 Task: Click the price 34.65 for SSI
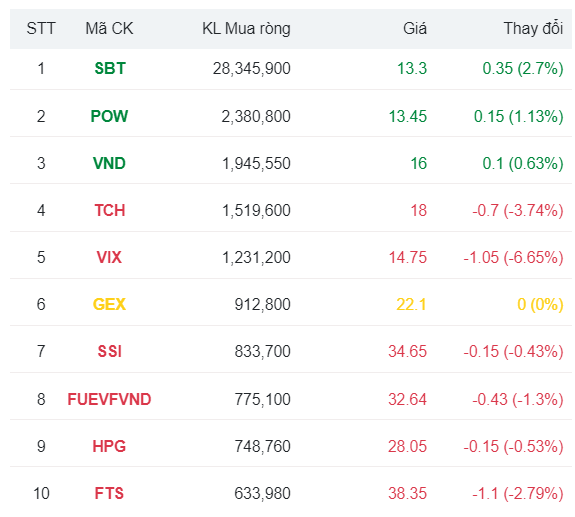coord(408,351)
